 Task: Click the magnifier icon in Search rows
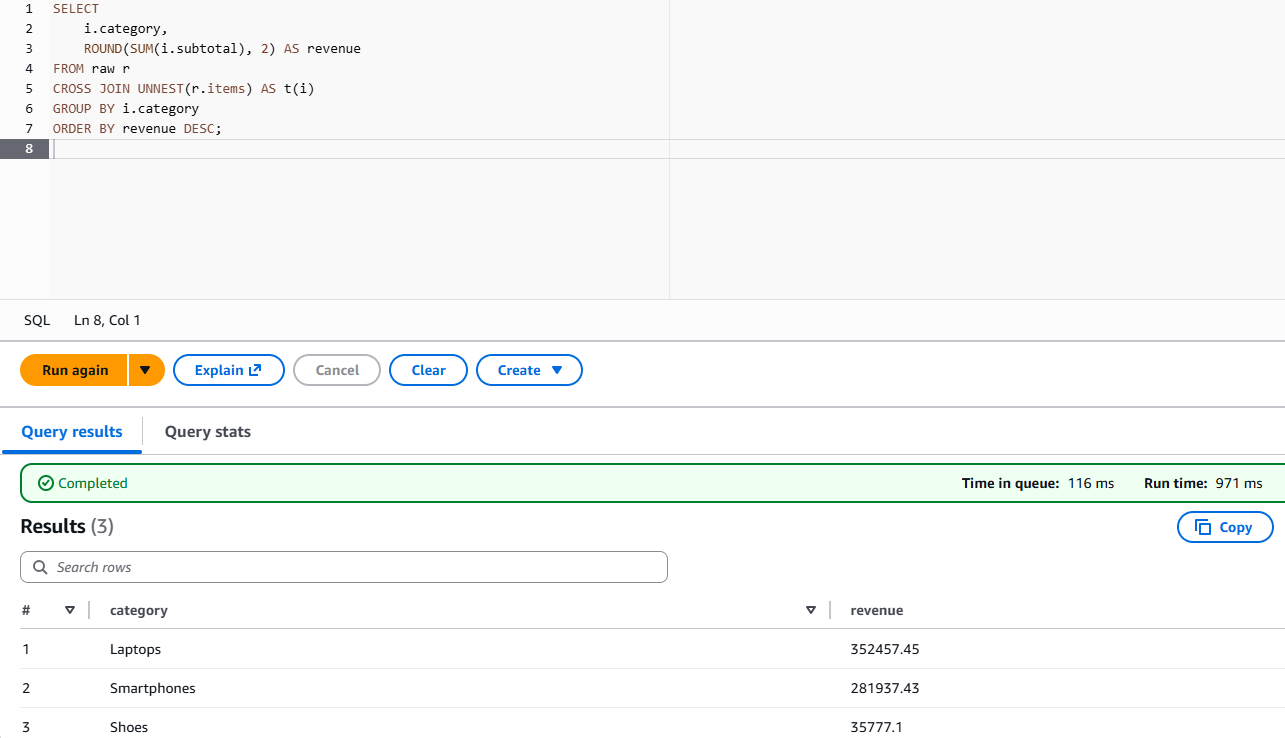(x=40, y=567)
